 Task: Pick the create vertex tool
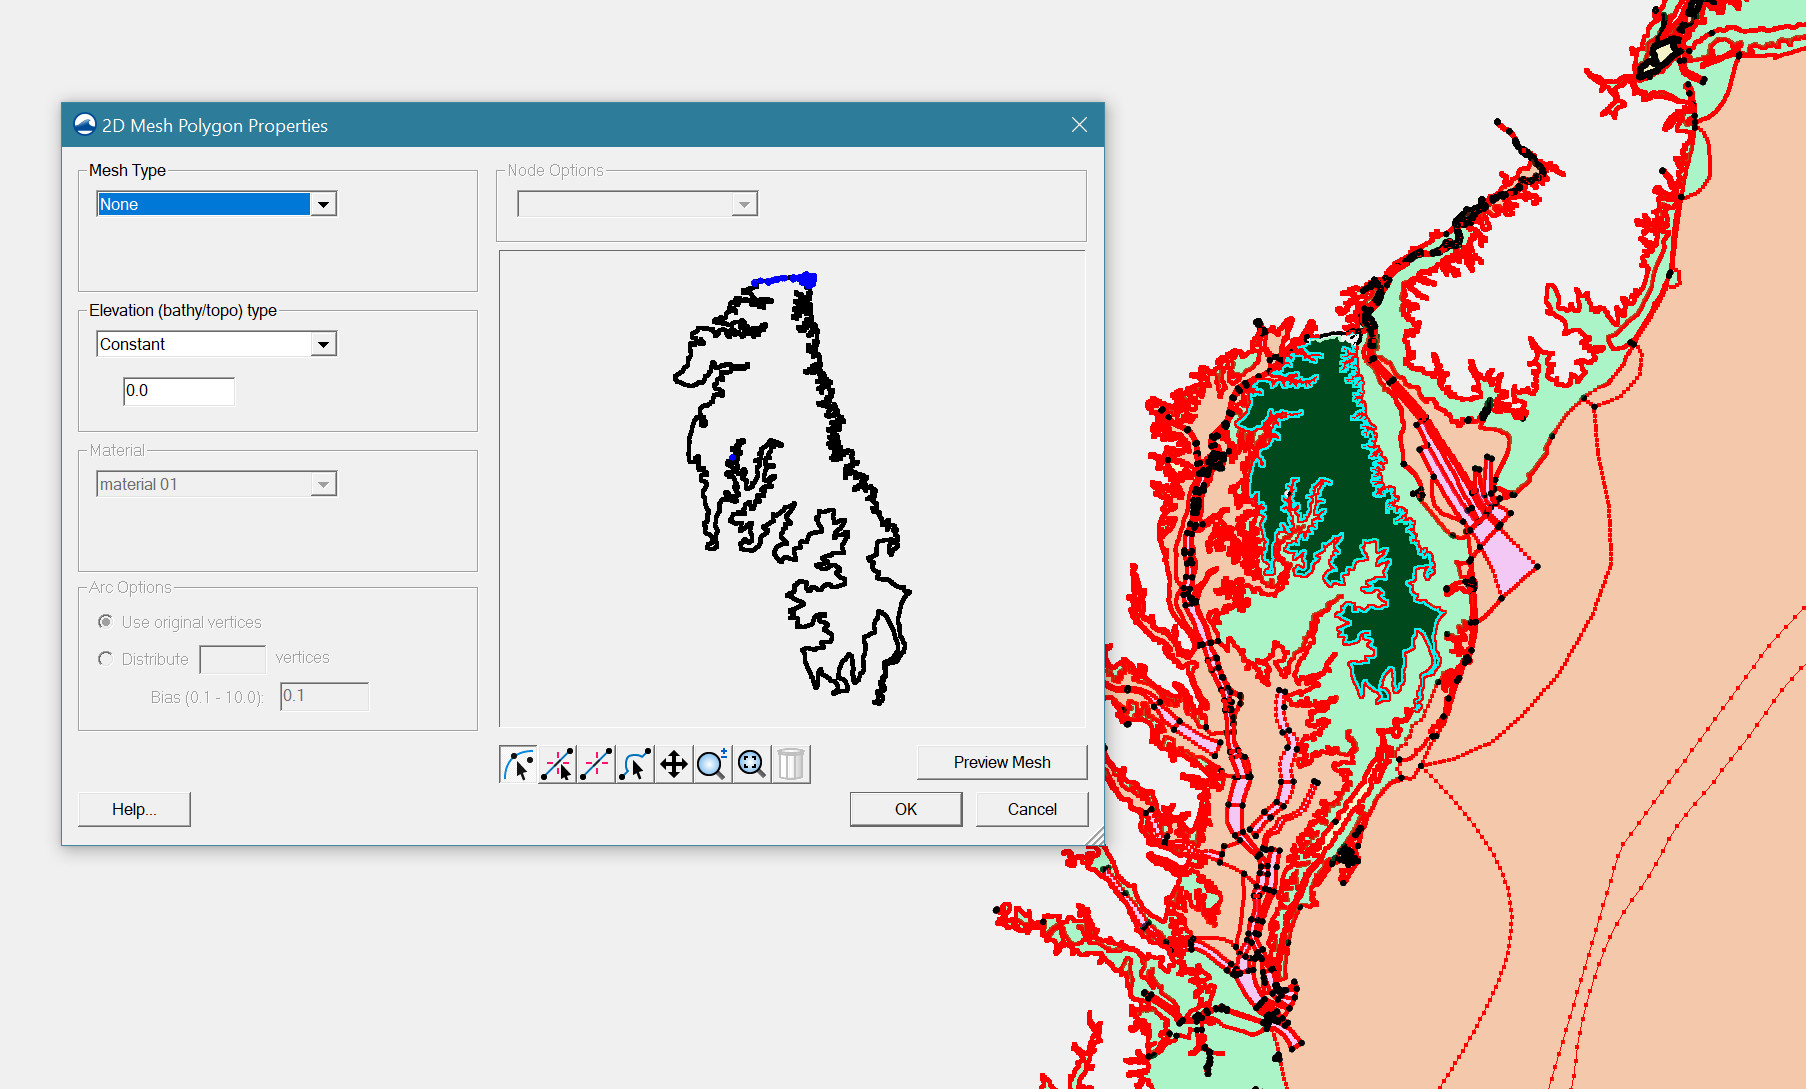(x=596, y=764)
